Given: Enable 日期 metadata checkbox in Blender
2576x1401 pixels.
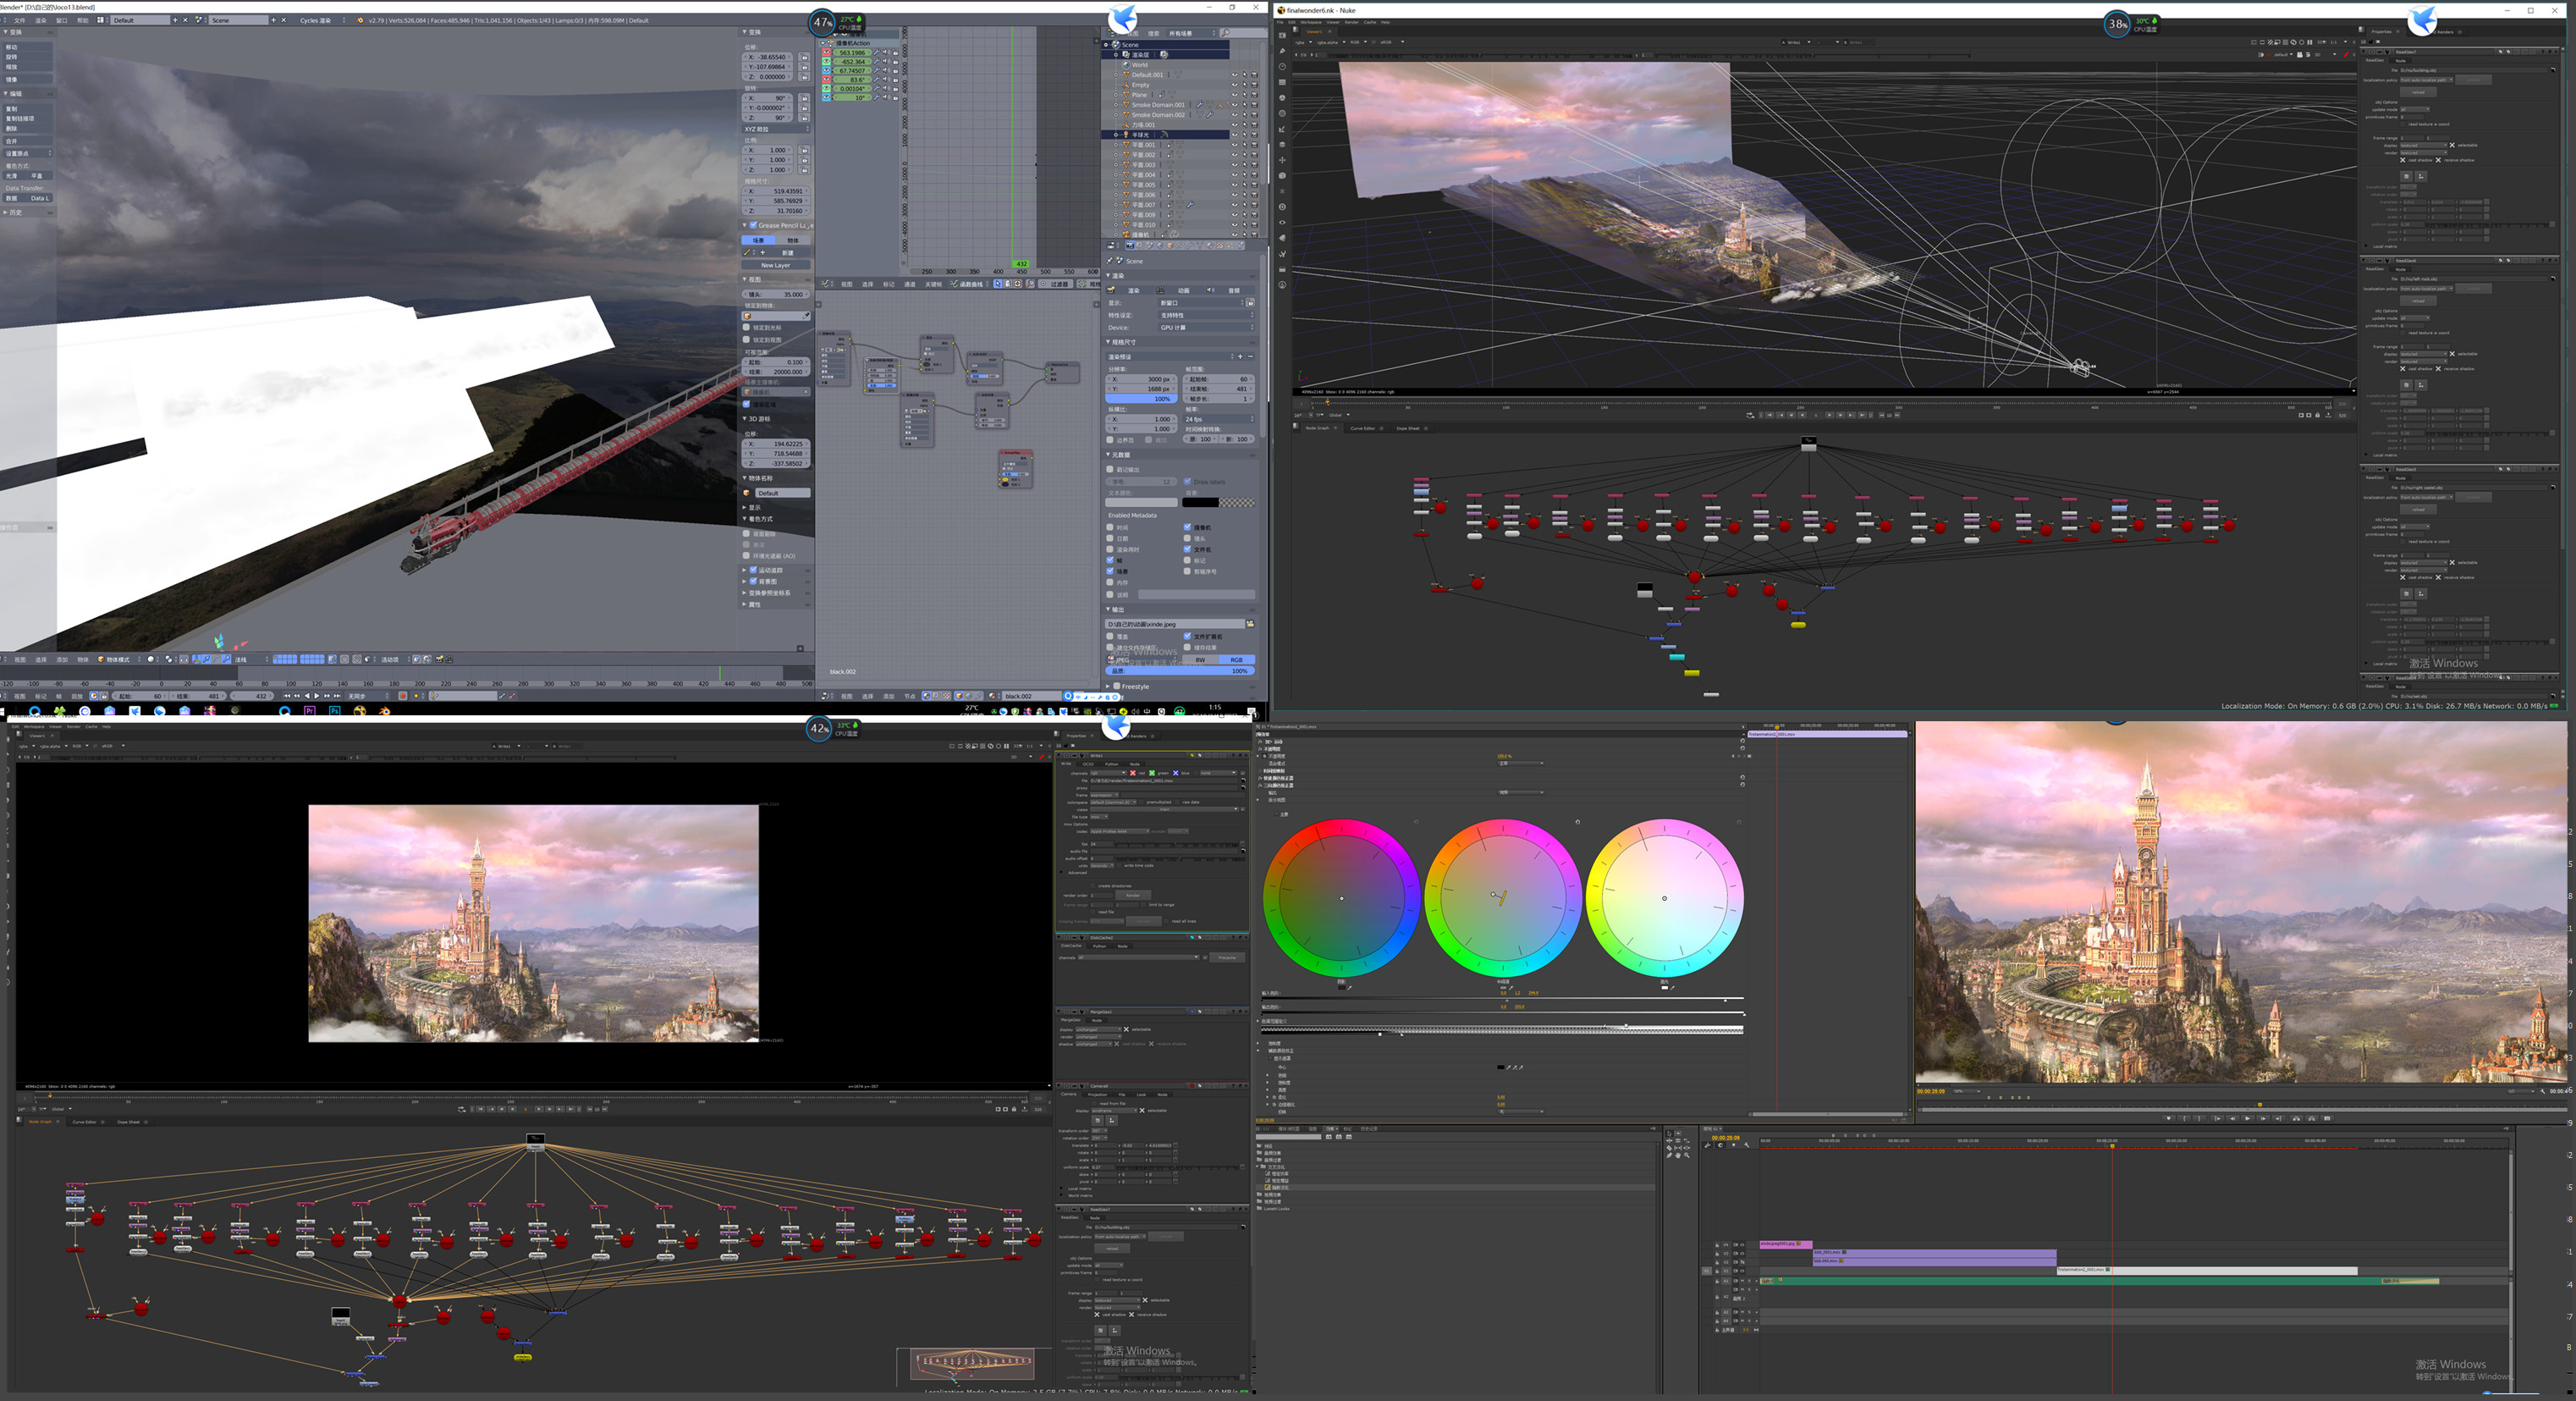Looking at the screenshot, I should point(1110,538).
